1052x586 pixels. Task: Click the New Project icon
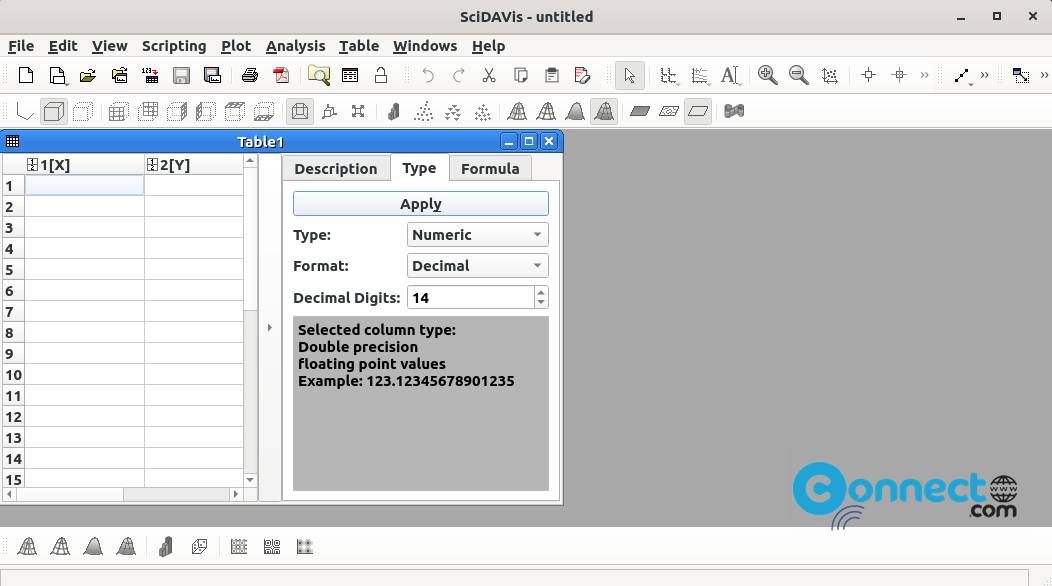(25, 75)
